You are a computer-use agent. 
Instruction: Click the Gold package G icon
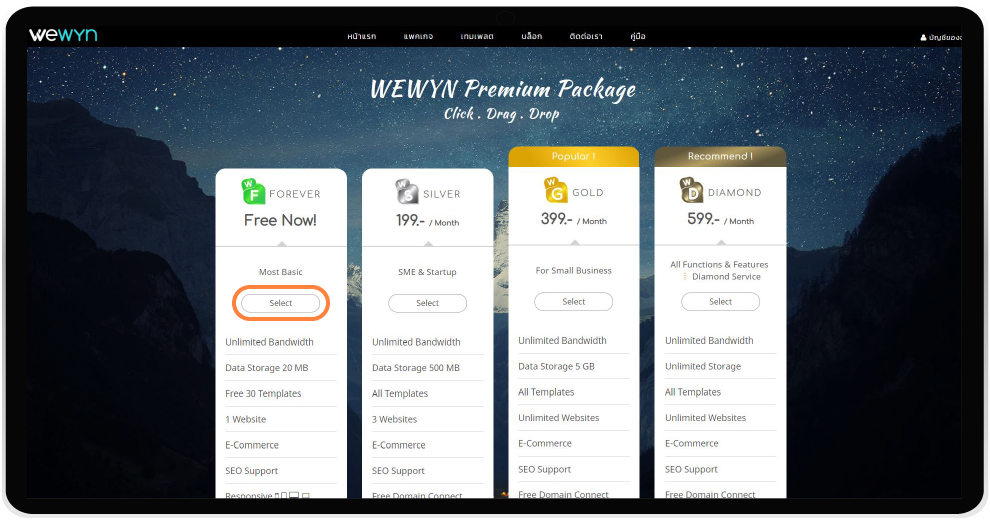pyautogui.click(x=556, y=190)
